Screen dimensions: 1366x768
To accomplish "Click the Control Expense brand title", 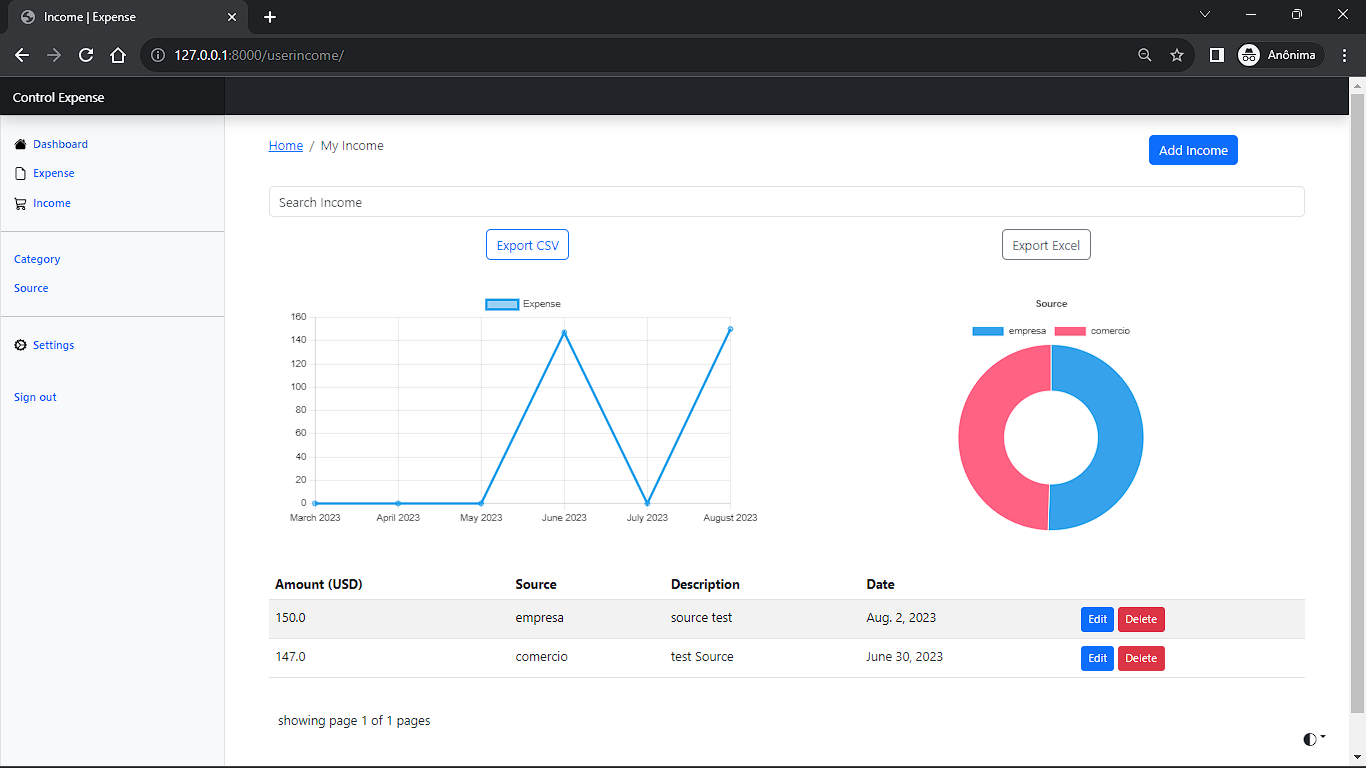I will [x=58, y=98].
